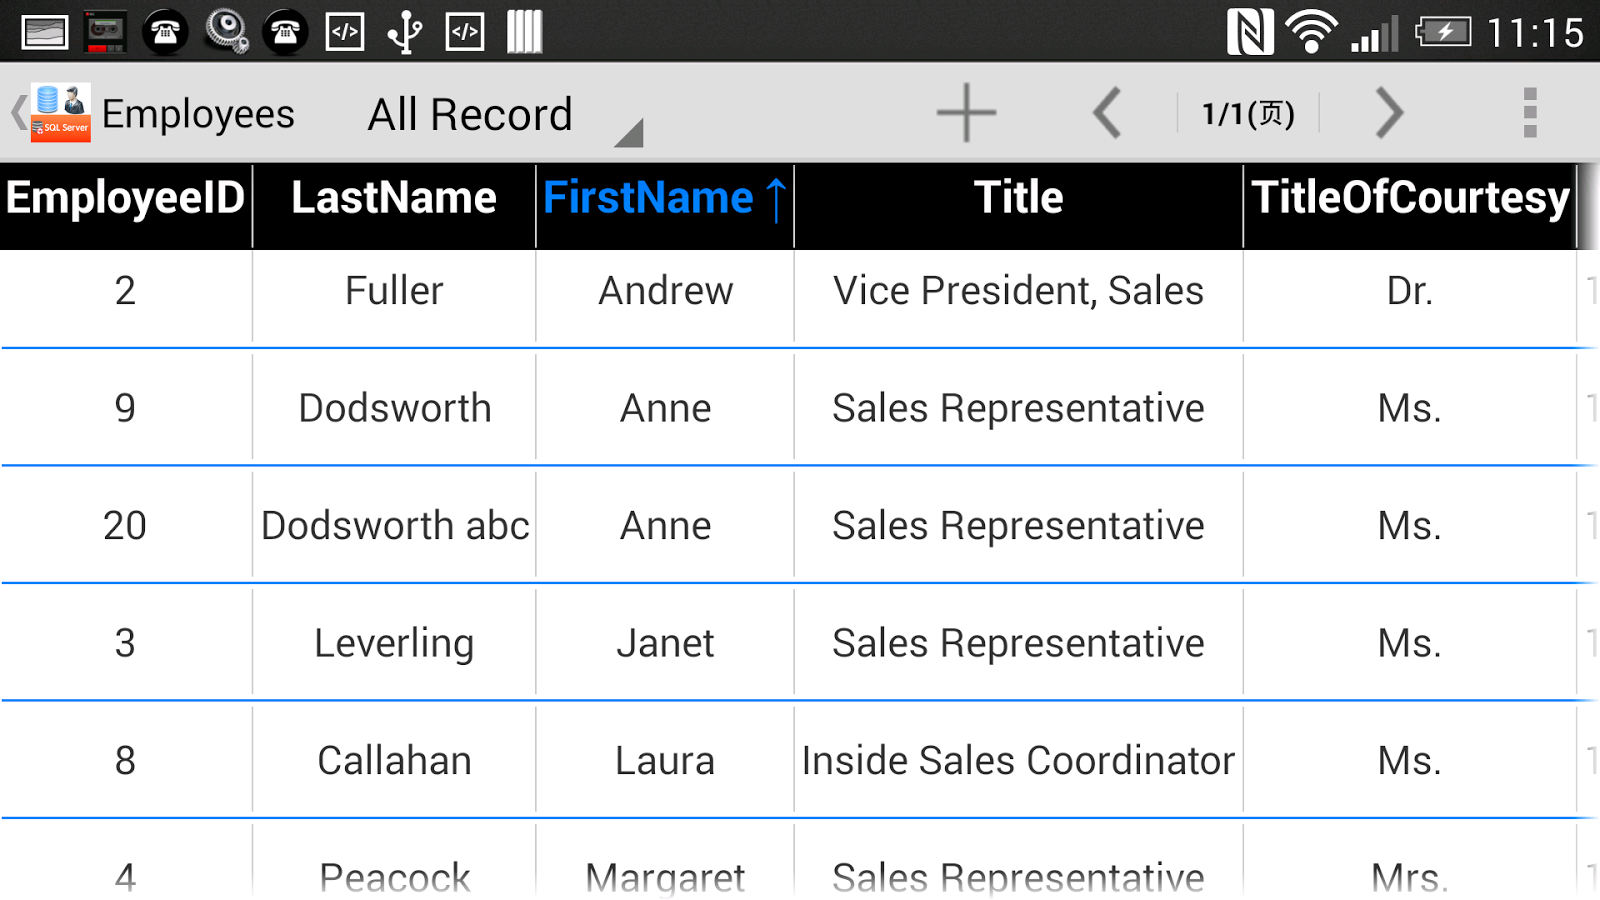The image size is (1600, 900).
Task: Toggle FirstName column sort order
Action: [664, 198]
